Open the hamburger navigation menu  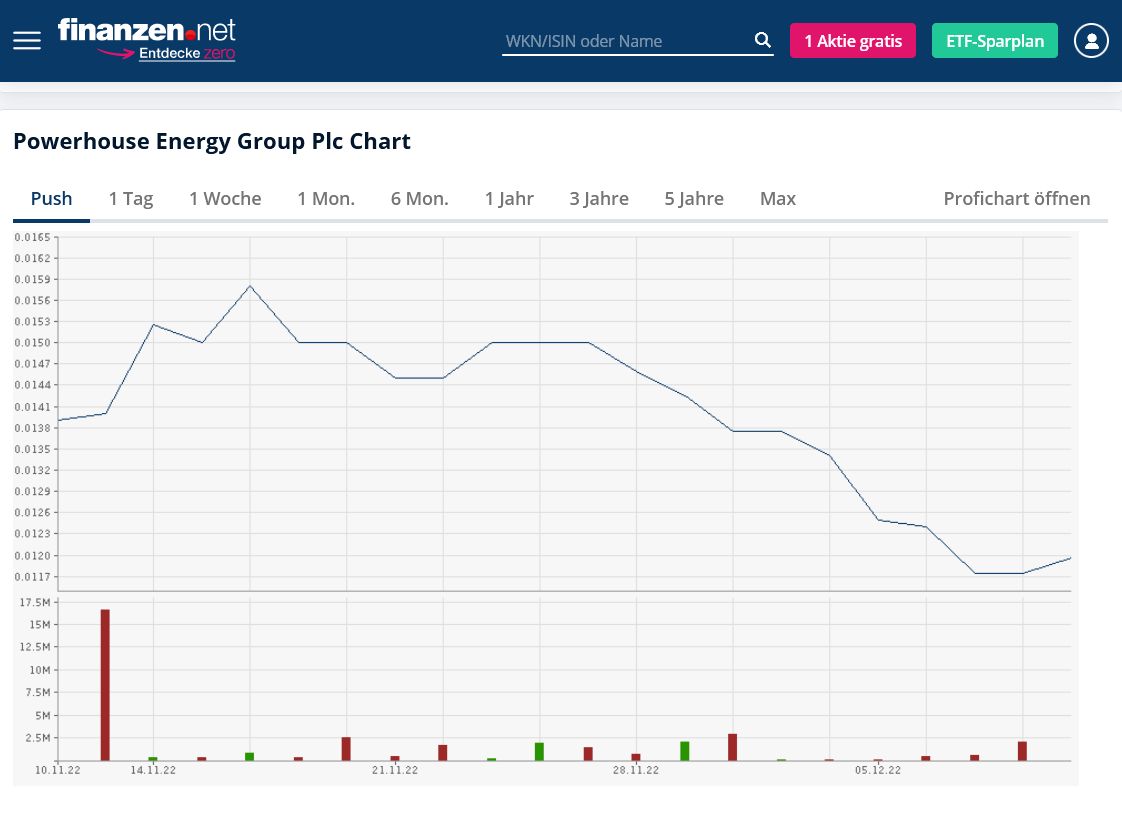[x=26, y=40]
